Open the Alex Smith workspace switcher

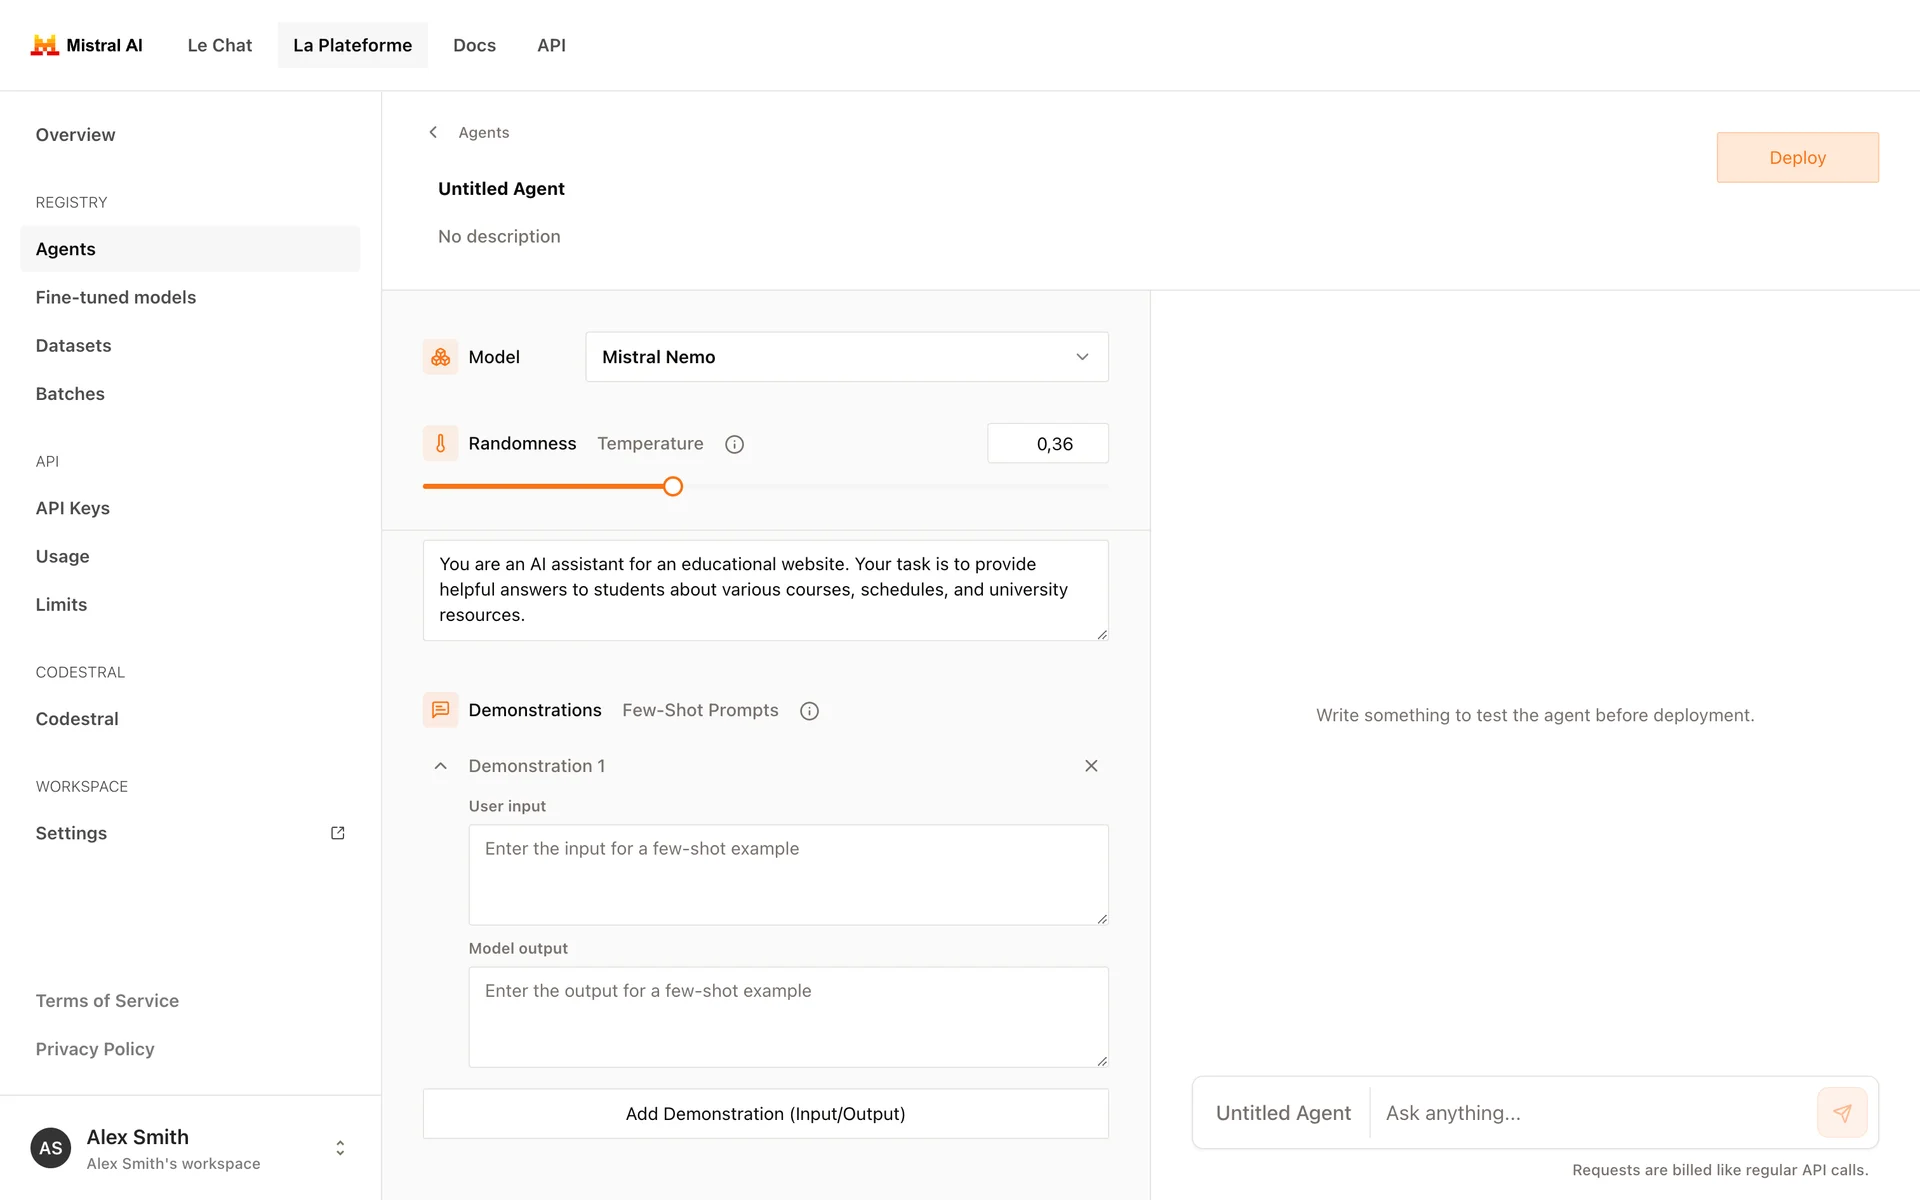[340, 1148]
